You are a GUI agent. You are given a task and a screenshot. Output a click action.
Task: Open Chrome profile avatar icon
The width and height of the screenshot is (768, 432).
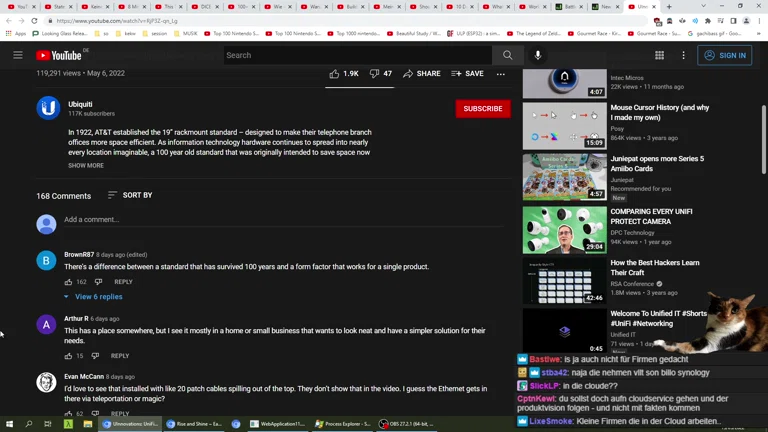point(746,21)
